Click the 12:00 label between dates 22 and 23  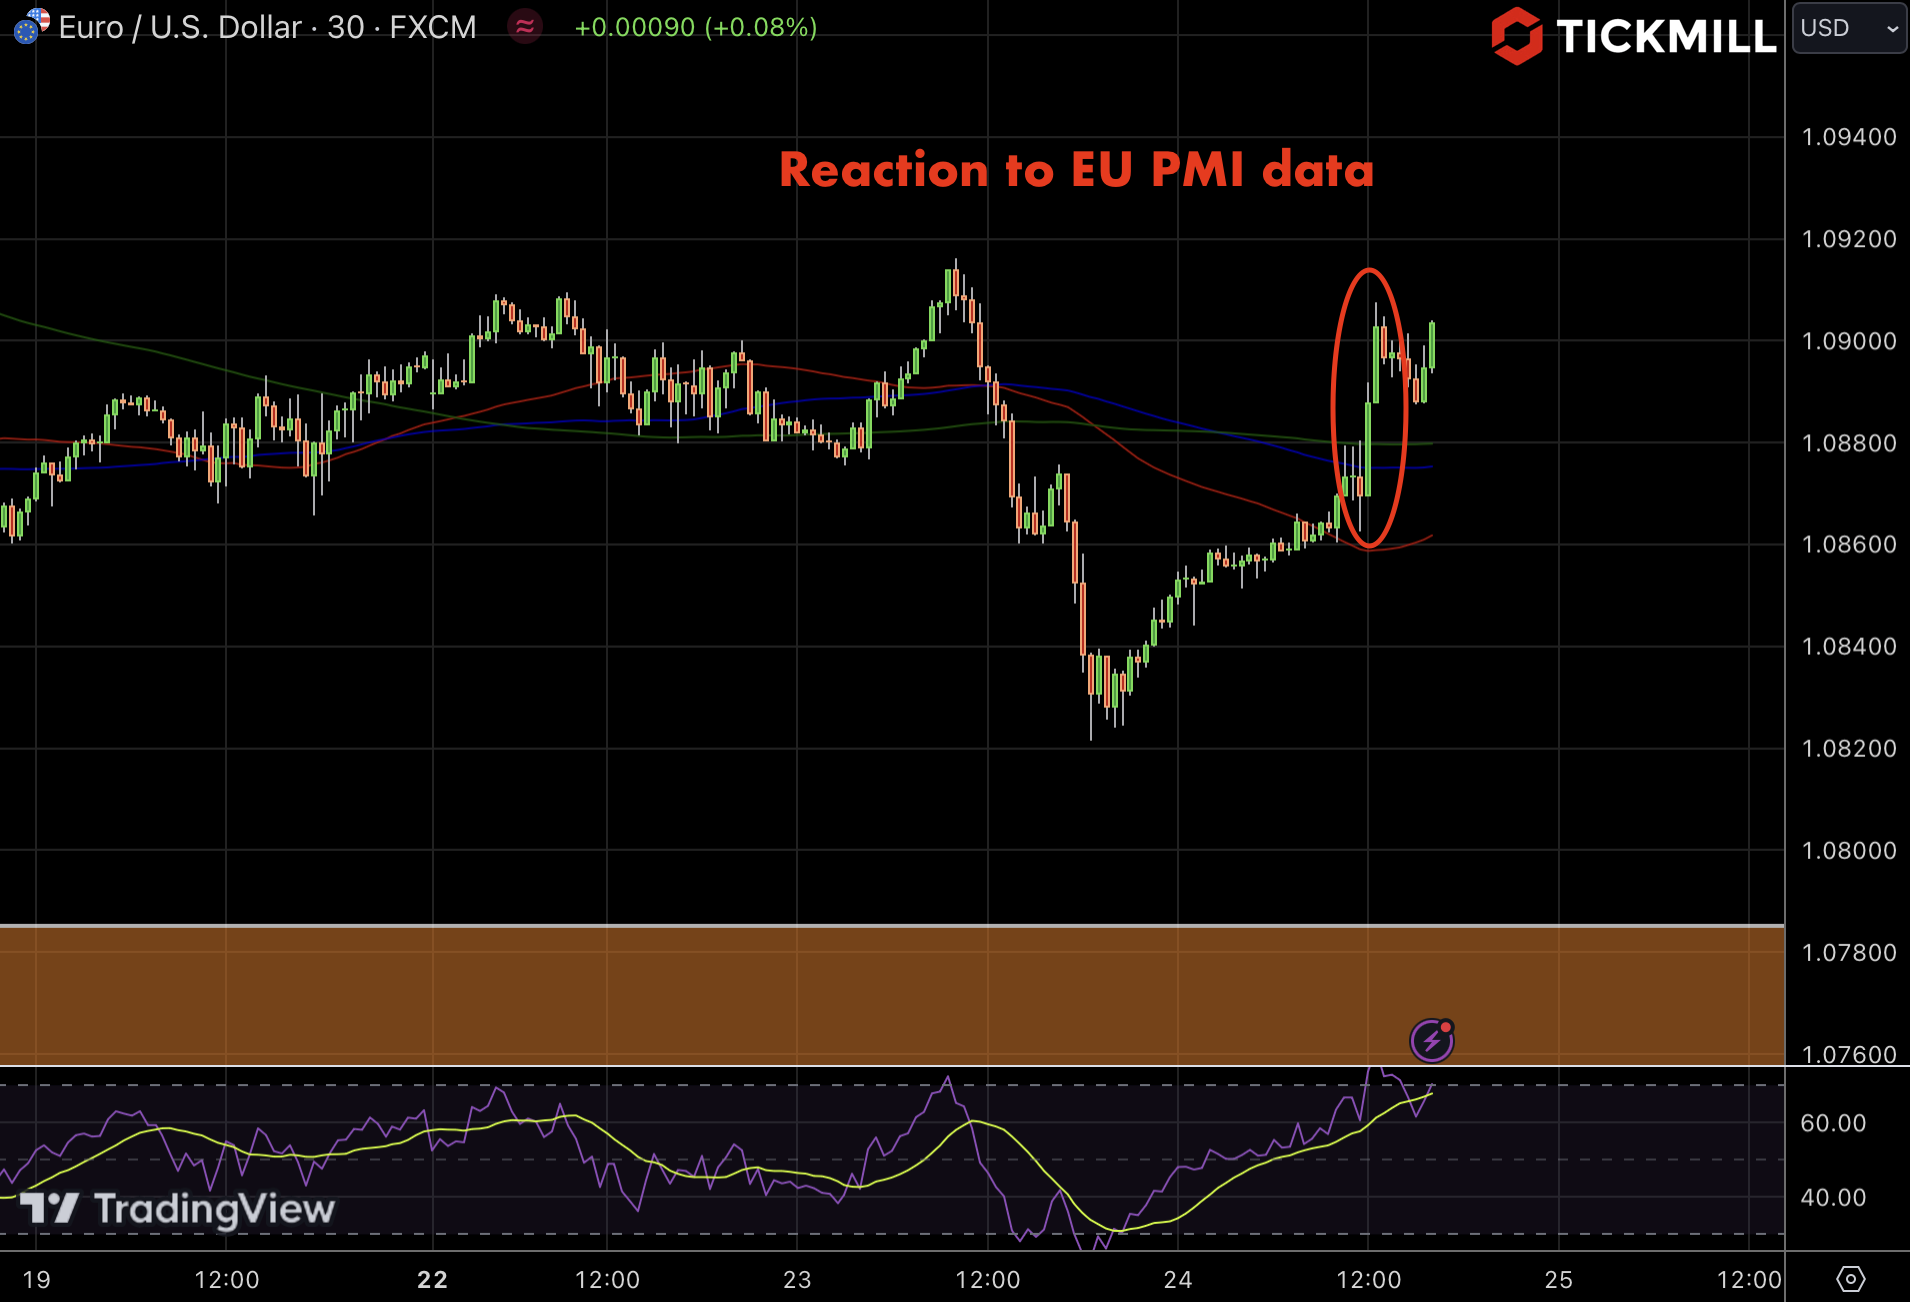(x=608, y=1280)
